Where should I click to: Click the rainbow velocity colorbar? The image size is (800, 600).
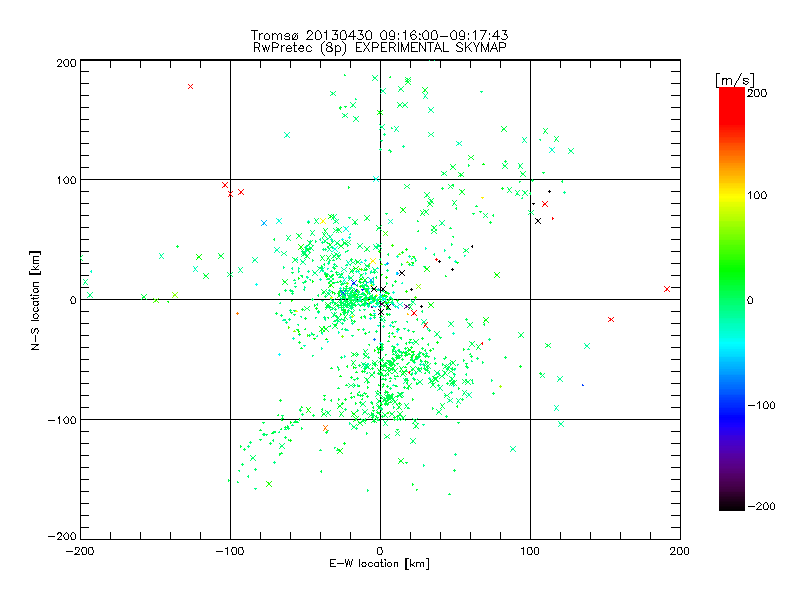(x=732, y=299)
